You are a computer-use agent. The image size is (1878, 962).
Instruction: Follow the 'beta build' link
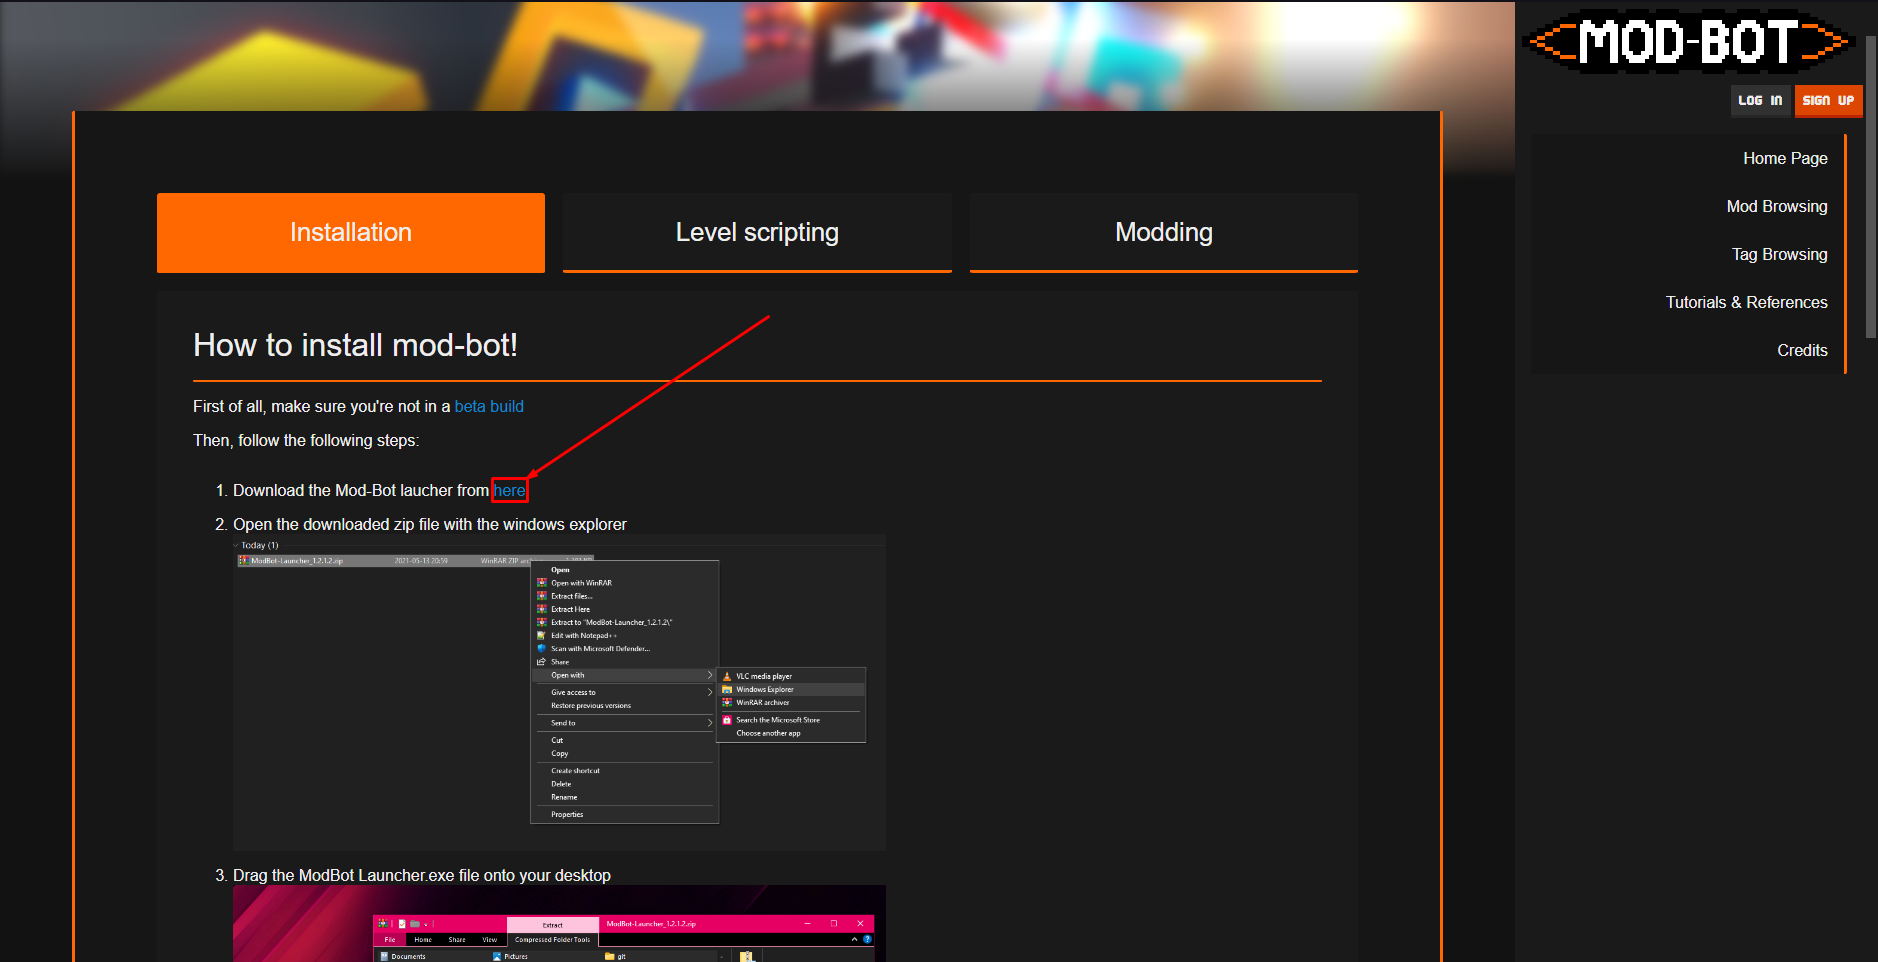pos(489,406)
